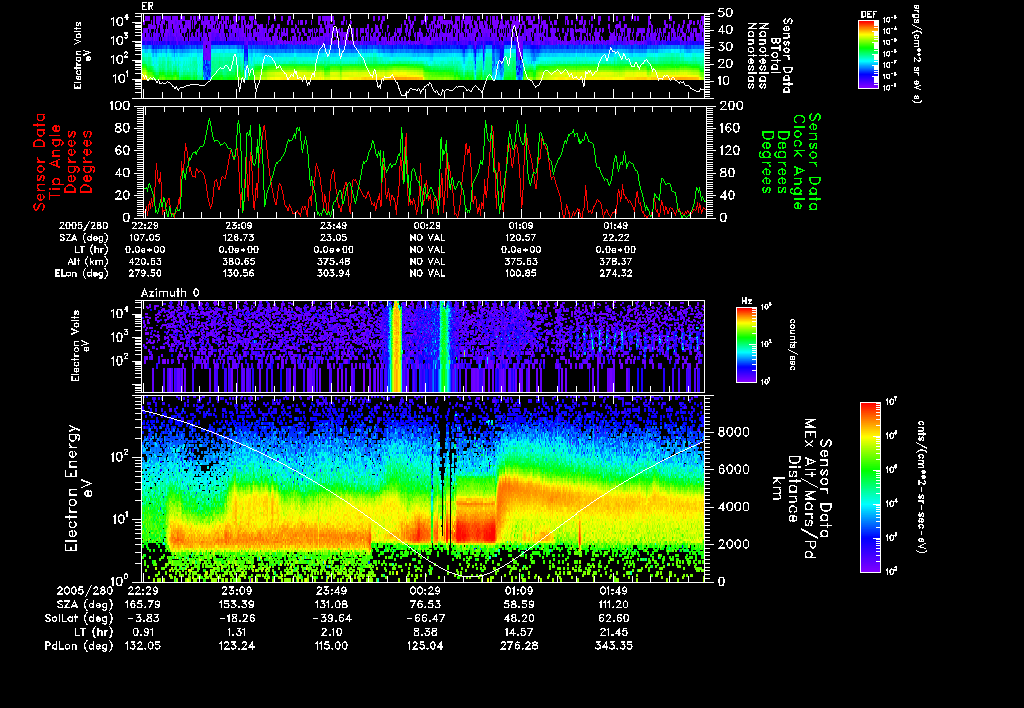Screen dimensions: 1024x708
Task: Click the 50 nanoteslas axis tick
Action: pos(726,12)
